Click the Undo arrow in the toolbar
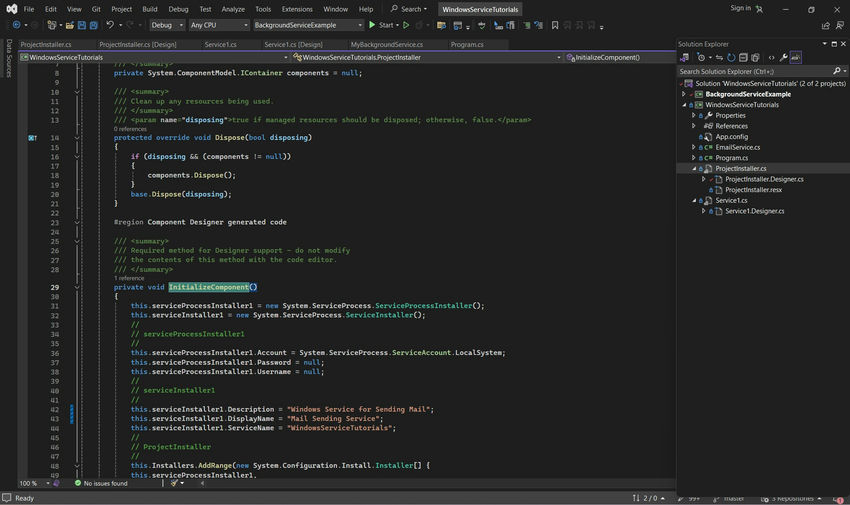 [110, 25]
